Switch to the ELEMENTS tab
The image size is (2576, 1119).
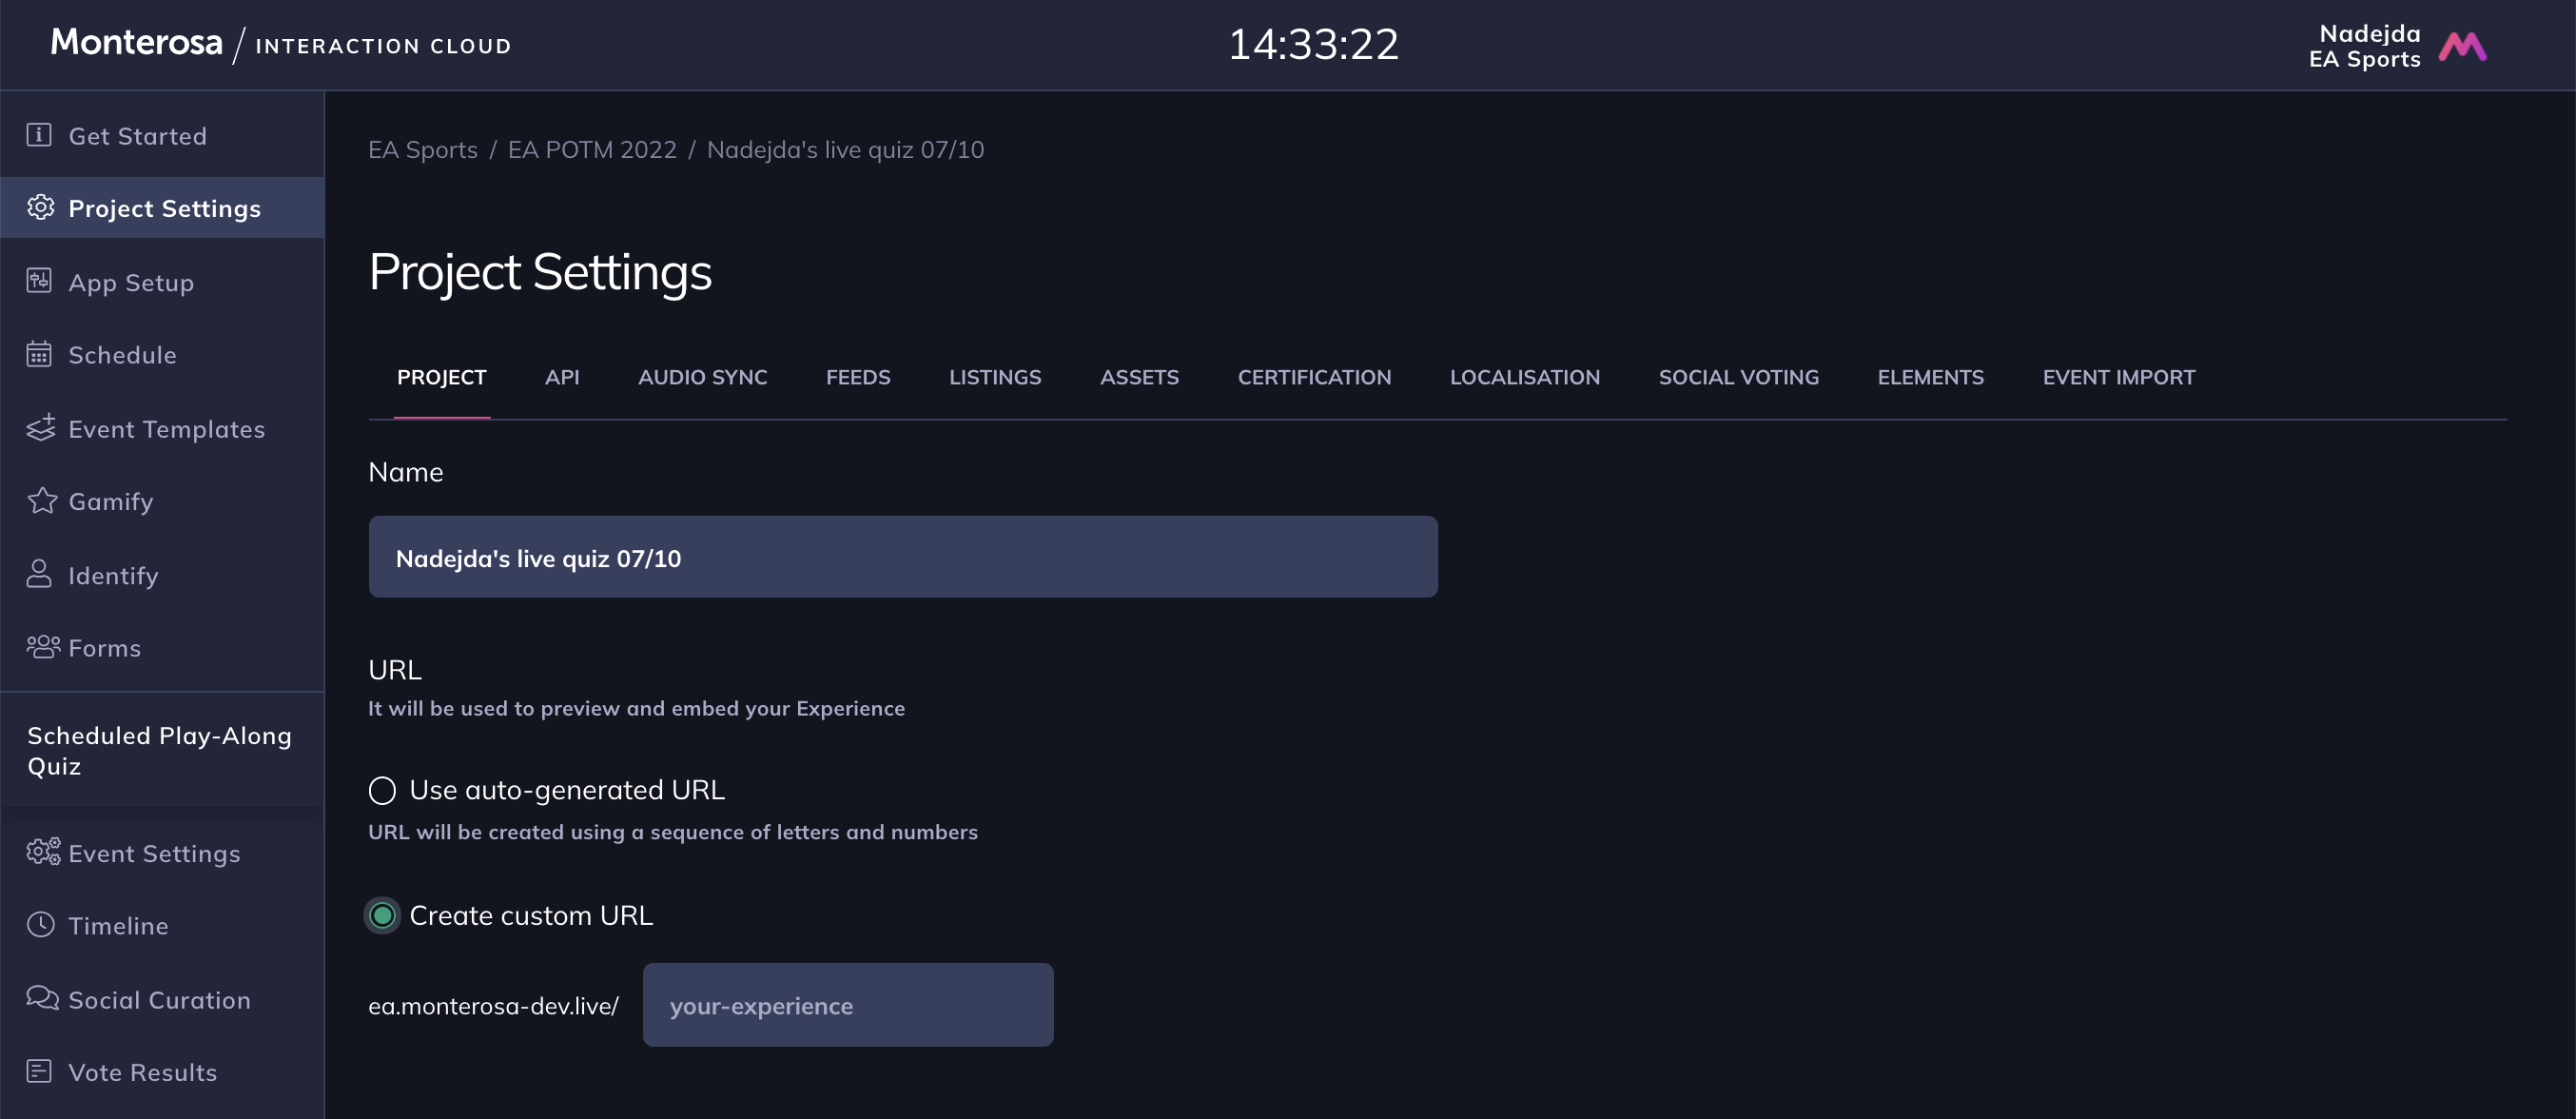pos(1930,377)
